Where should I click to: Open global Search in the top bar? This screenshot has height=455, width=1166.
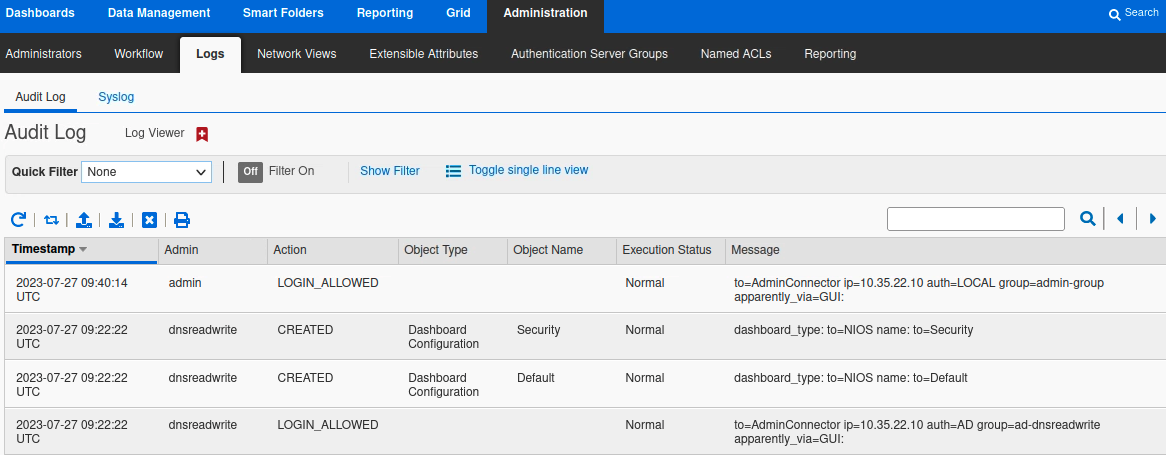[x=1134, y=13]
